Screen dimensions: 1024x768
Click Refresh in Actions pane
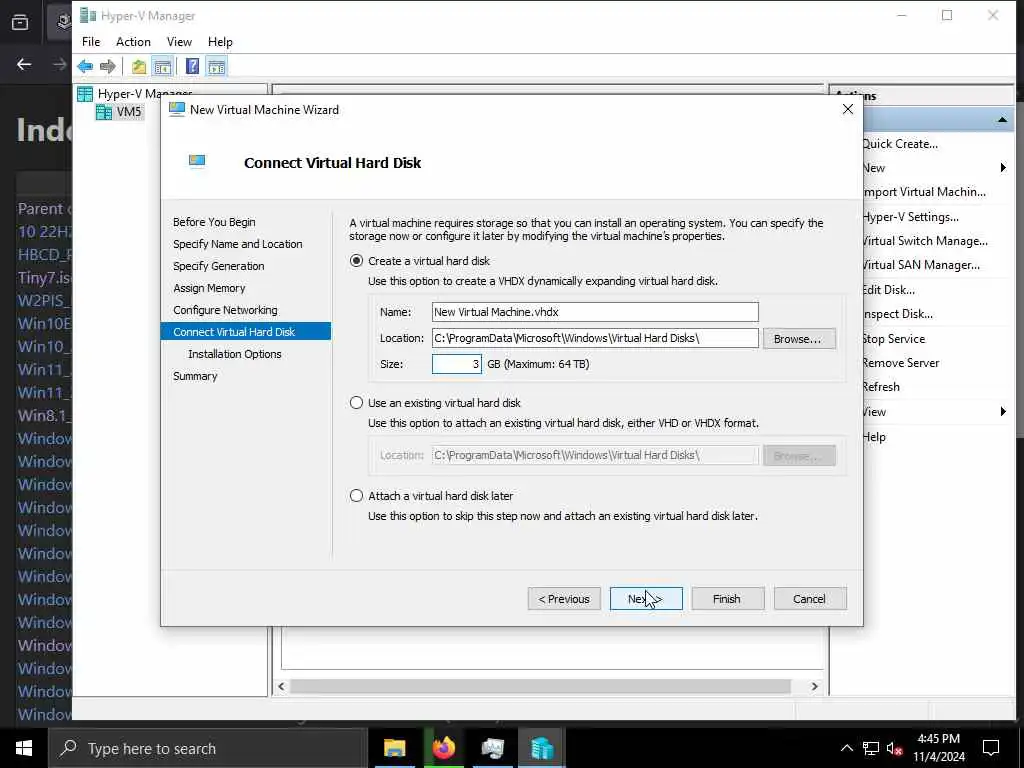(881, 387)
